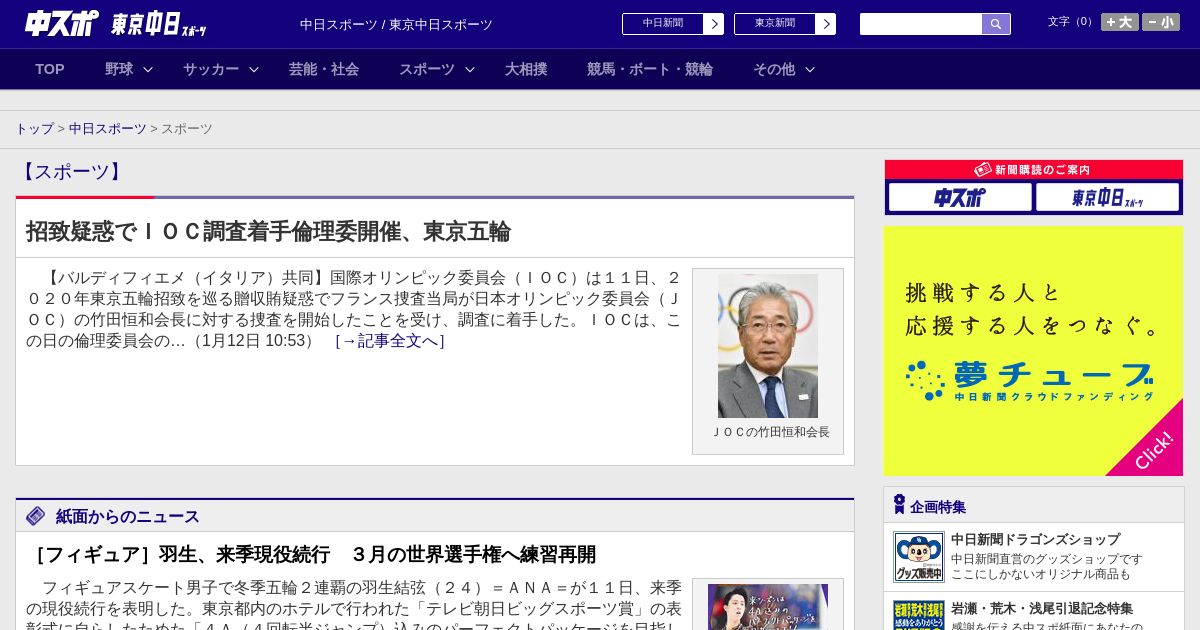
Task: Click サッカー label in navigation
Action: coord(211,69)
